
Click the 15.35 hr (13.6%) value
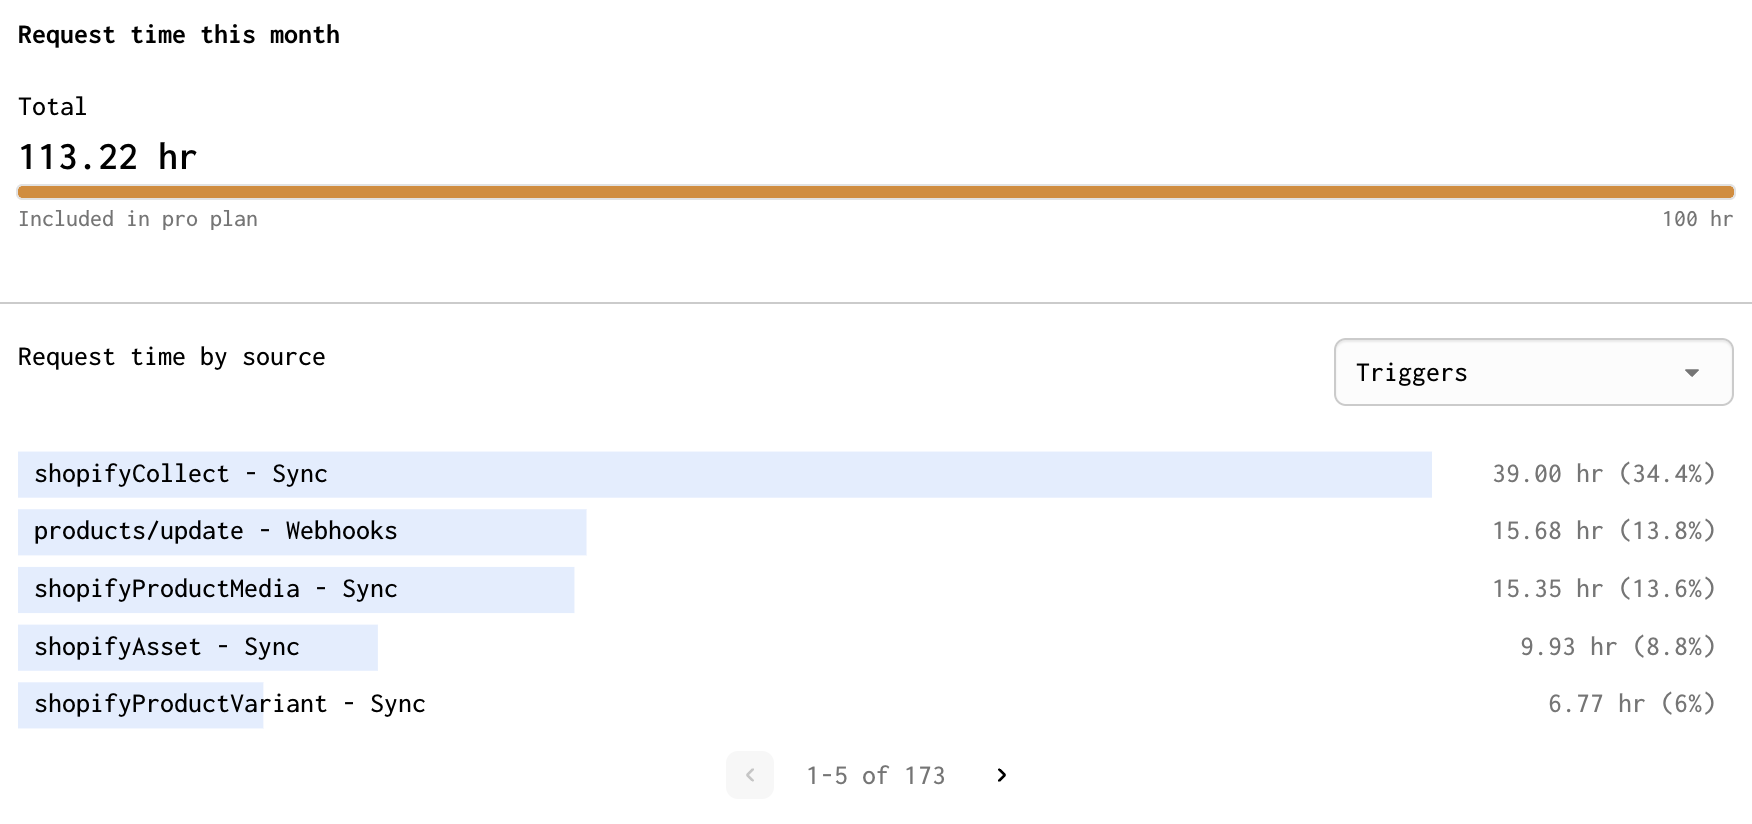pyautogui.click(x=1604, y=589)
